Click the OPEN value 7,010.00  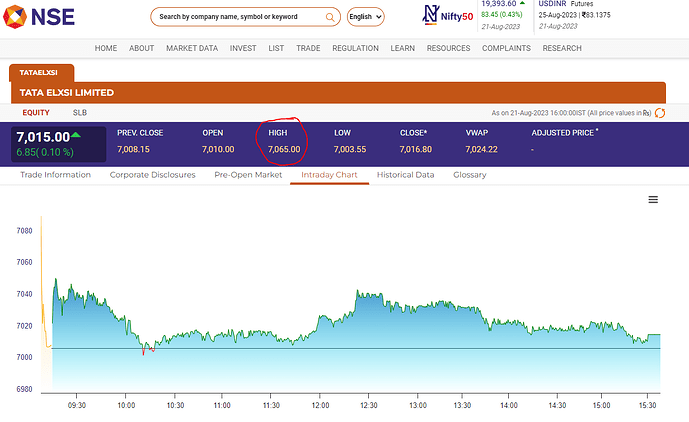218,149
